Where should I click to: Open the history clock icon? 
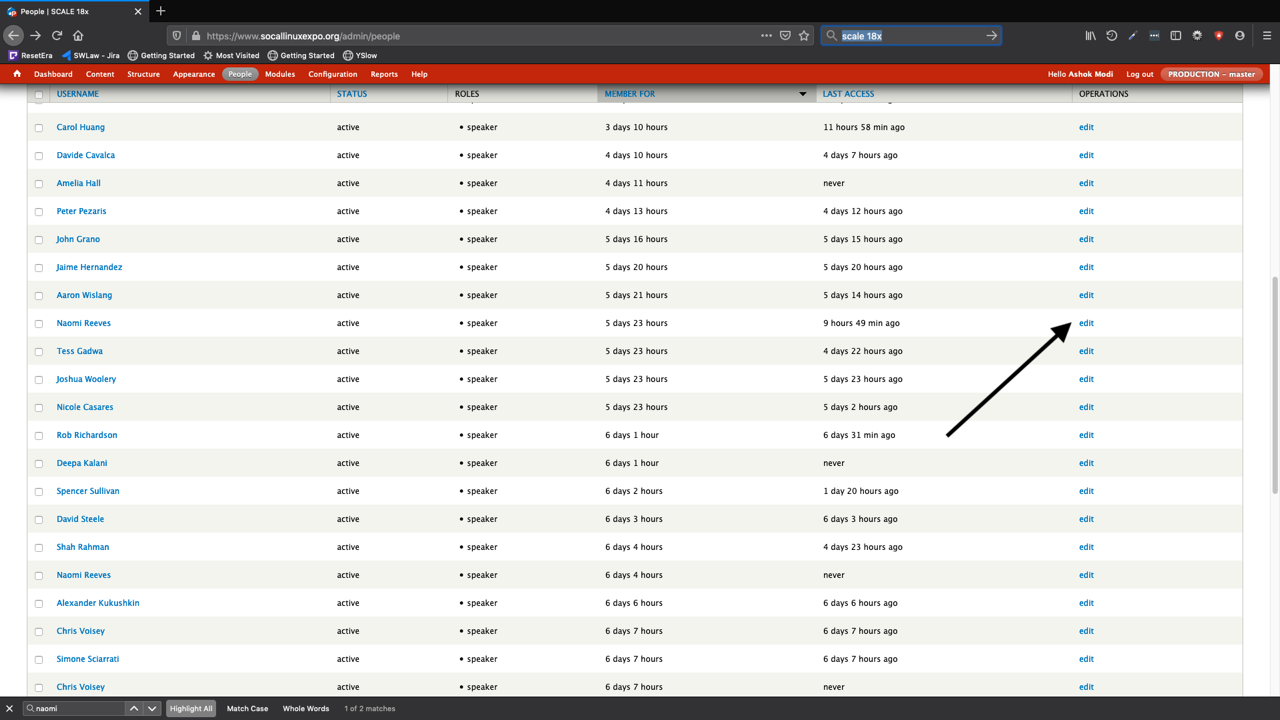click(x=1111, y=36)
